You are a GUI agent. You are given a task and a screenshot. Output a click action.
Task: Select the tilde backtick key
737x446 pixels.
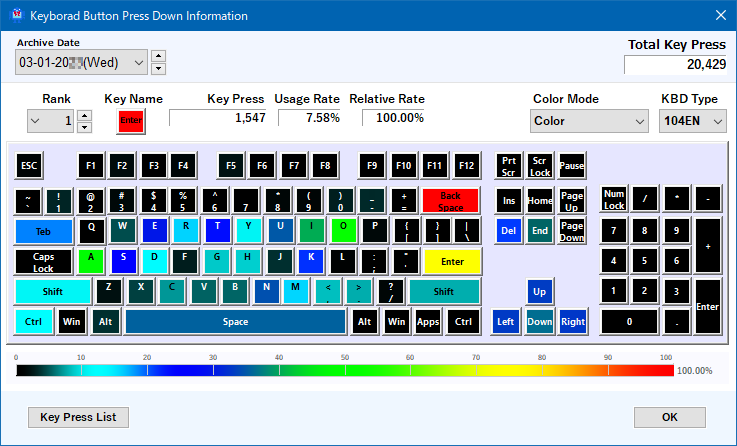[x=28, y=201]
